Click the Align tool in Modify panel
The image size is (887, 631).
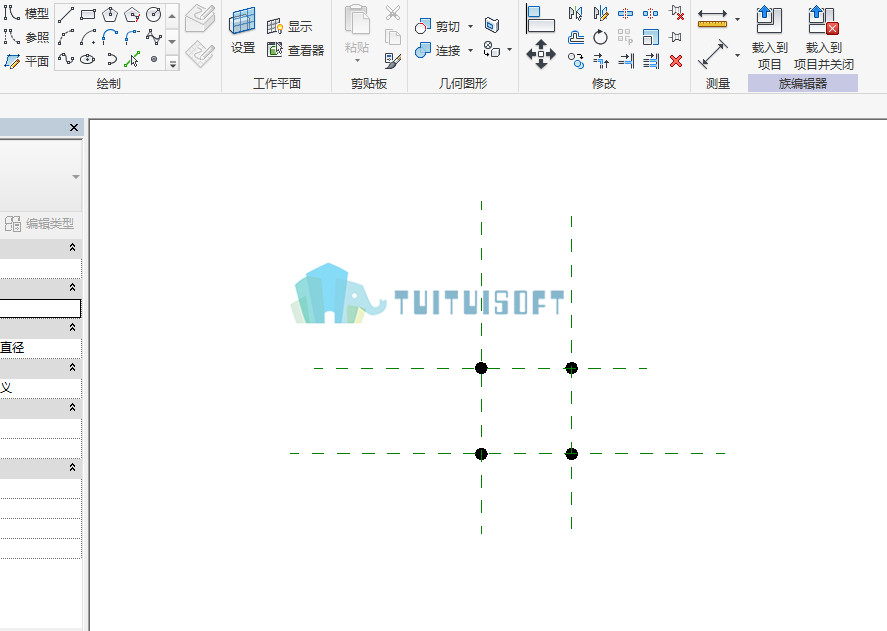point(540,18)
